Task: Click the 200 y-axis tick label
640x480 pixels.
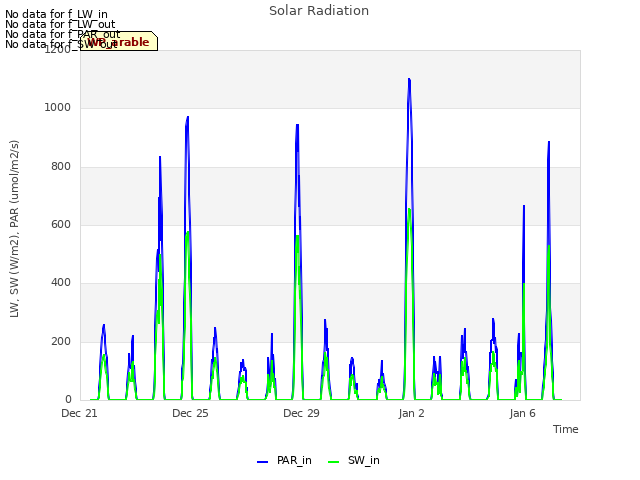Action: point(61,341)
